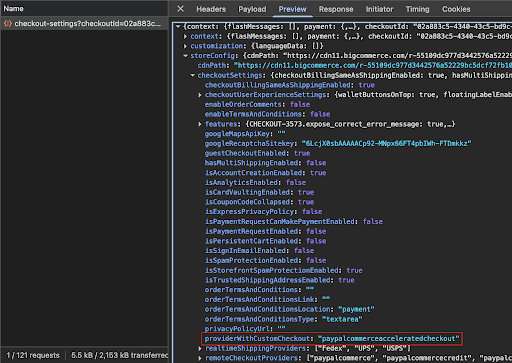Select the orderTermsAndConditionsLocation property
Viewport: 512px width, 363px height.
coord(289,309)
